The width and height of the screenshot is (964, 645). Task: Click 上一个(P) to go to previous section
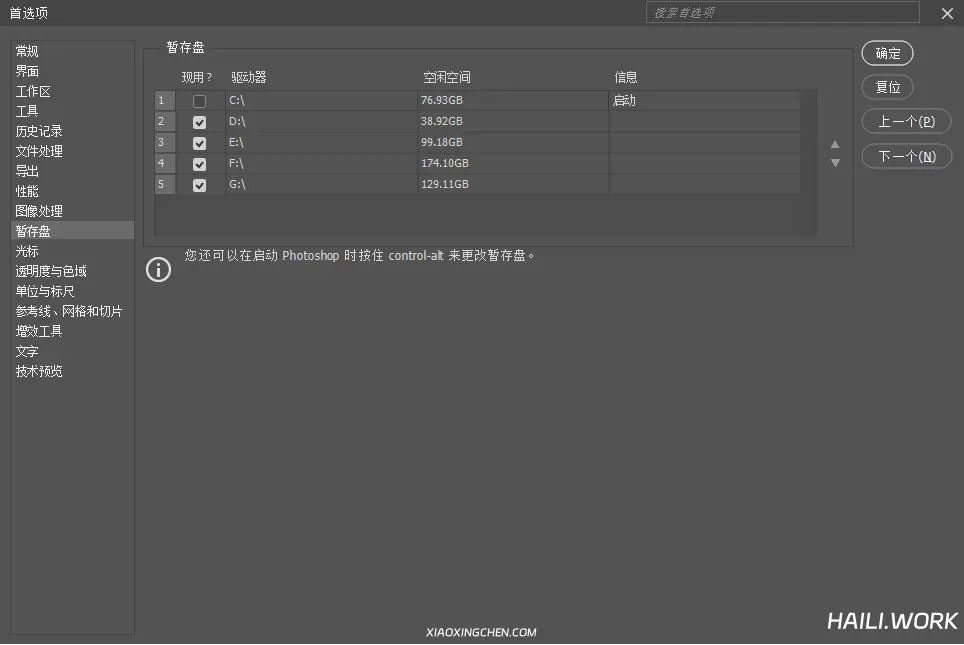906,121
